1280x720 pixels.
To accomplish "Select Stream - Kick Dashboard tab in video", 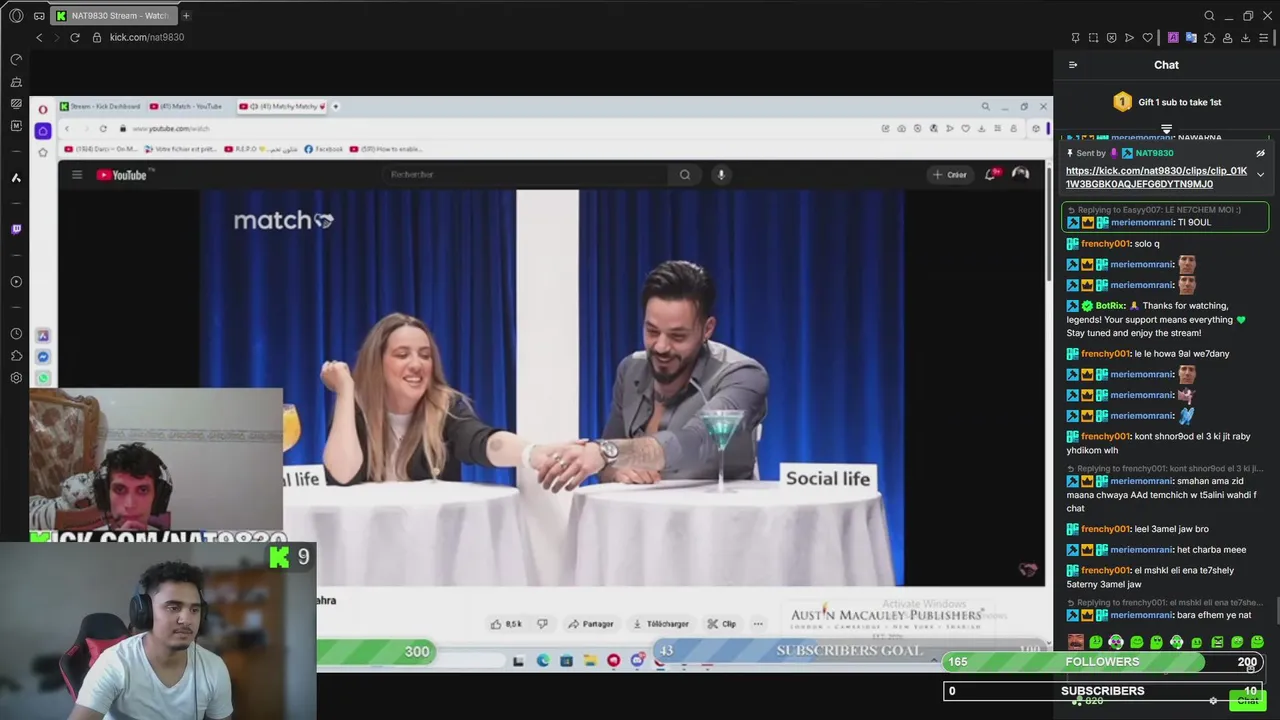I will (x=100, y=106).
